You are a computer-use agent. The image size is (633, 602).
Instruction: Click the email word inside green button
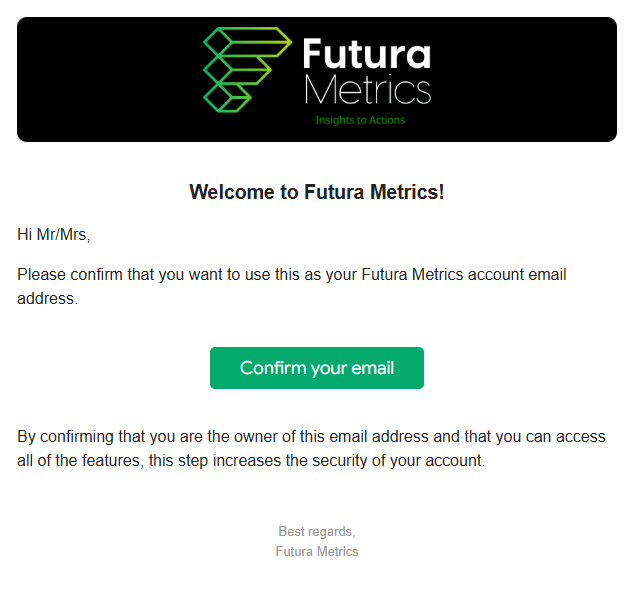pos(373,368)
